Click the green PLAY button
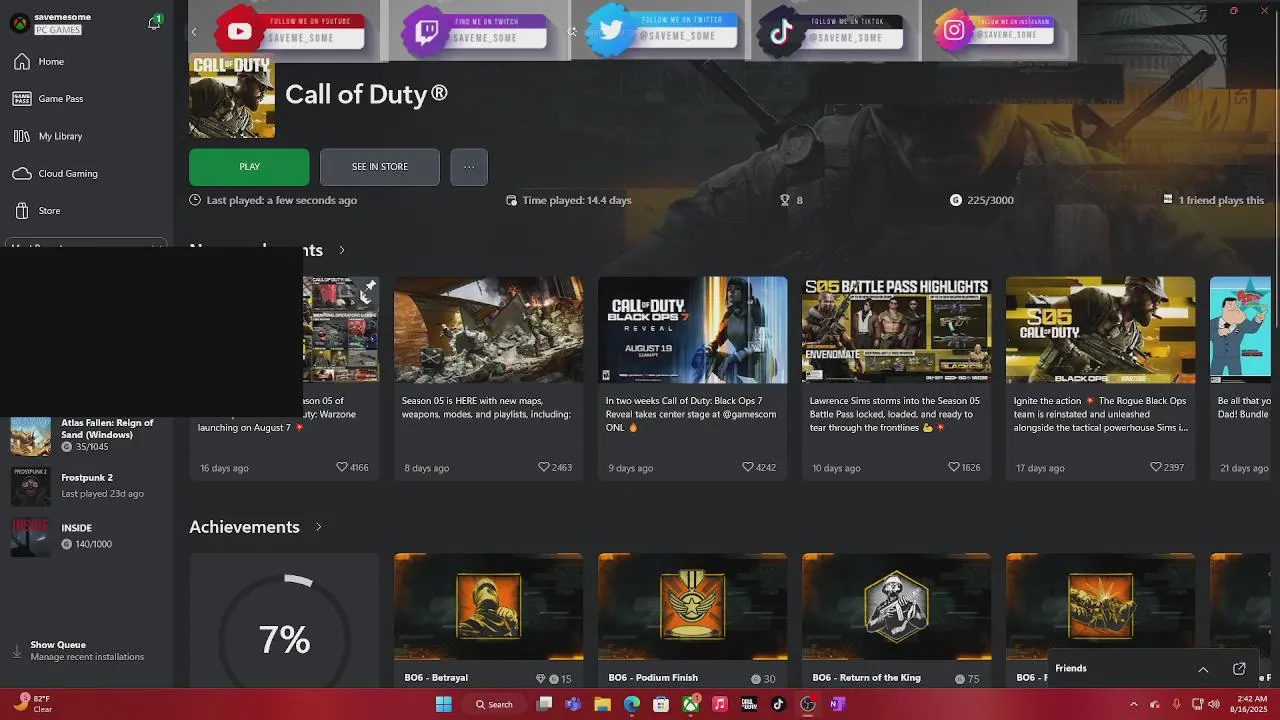 click(249, 167)
